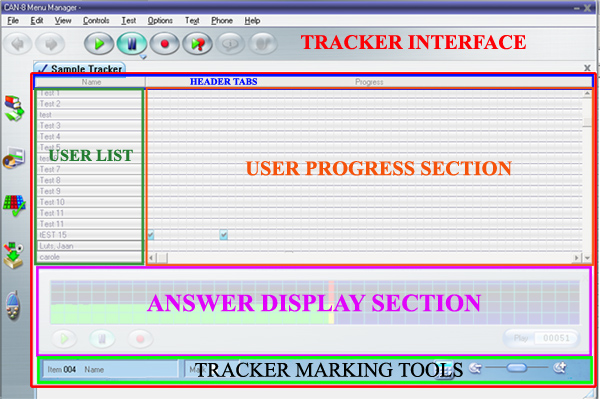Screen dimensions: 600x399
Task: Click the progress grid's vertical scrollbar down arrow
Action: point(587,258)
